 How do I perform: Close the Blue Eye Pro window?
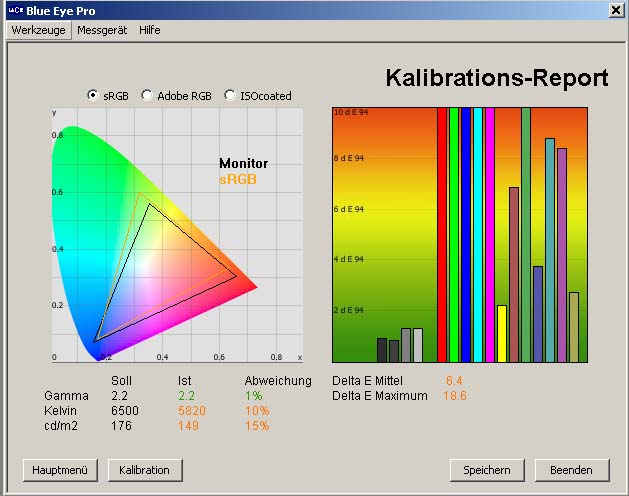(x=616, y=9)
